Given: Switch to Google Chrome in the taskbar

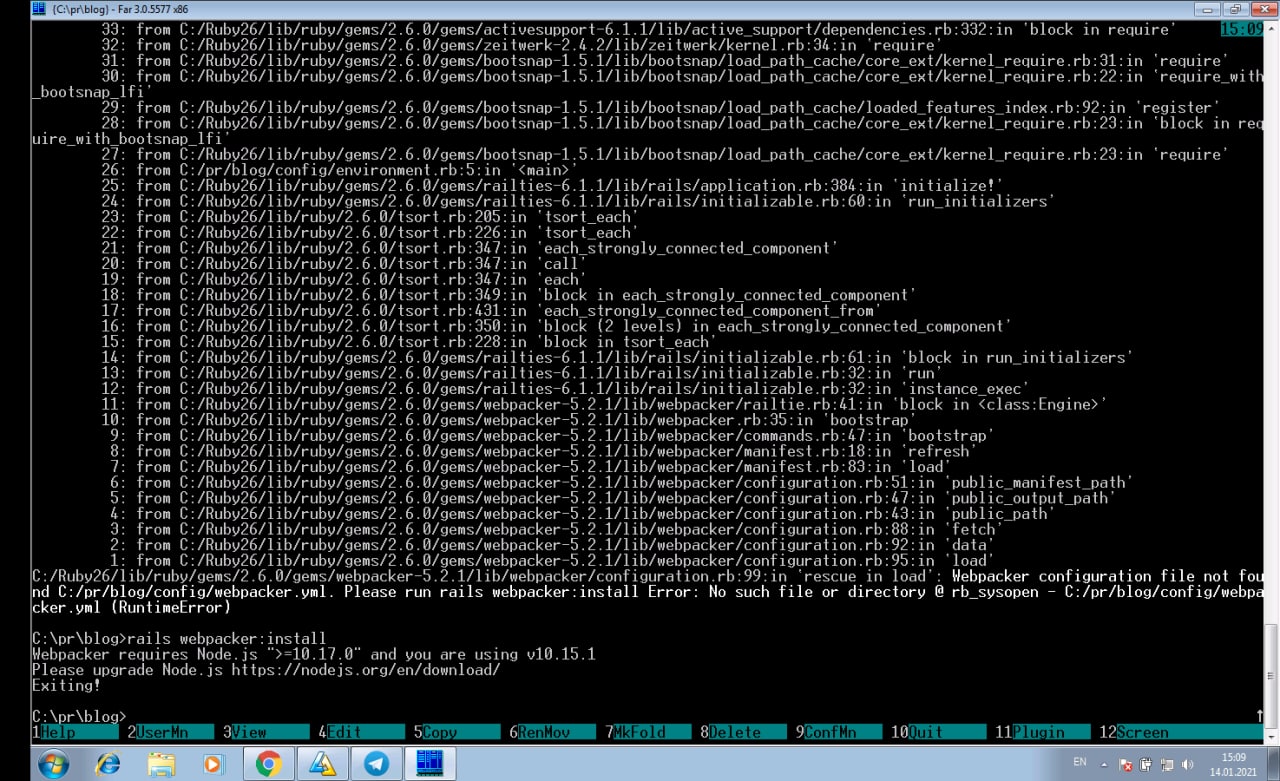Looking at the screenshot, I should (268, 764).
